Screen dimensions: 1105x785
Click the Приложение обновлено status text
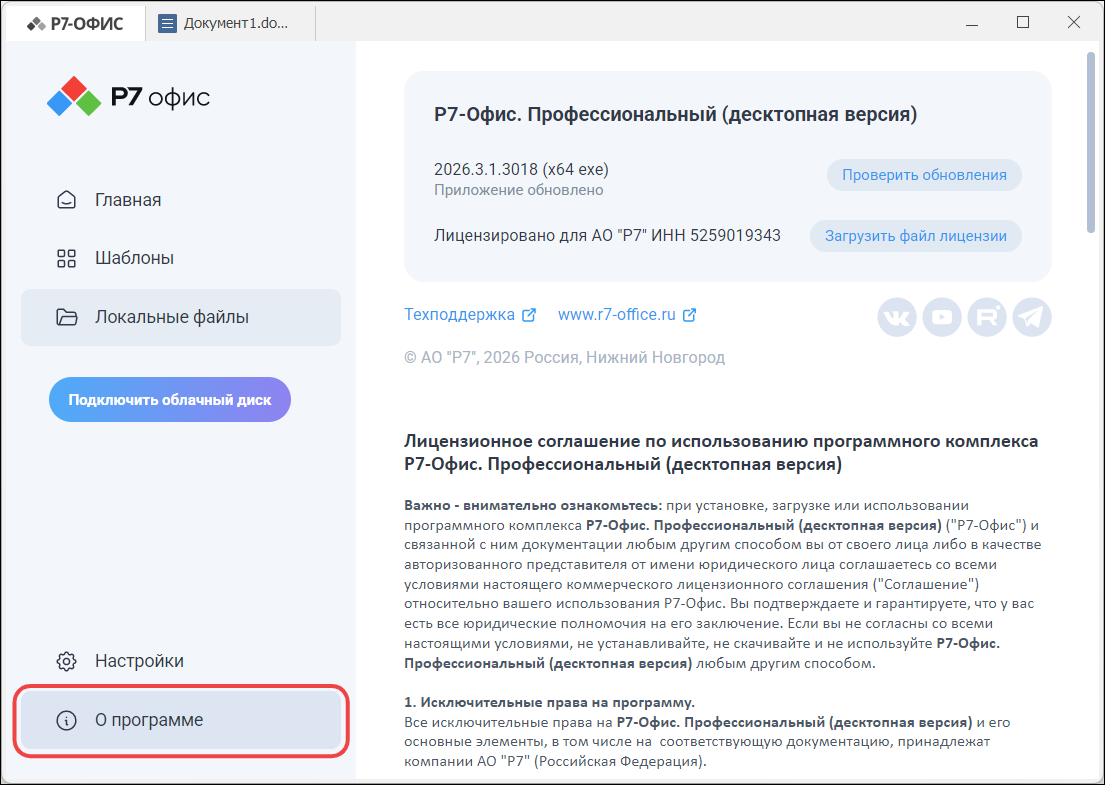click(519, 190)
